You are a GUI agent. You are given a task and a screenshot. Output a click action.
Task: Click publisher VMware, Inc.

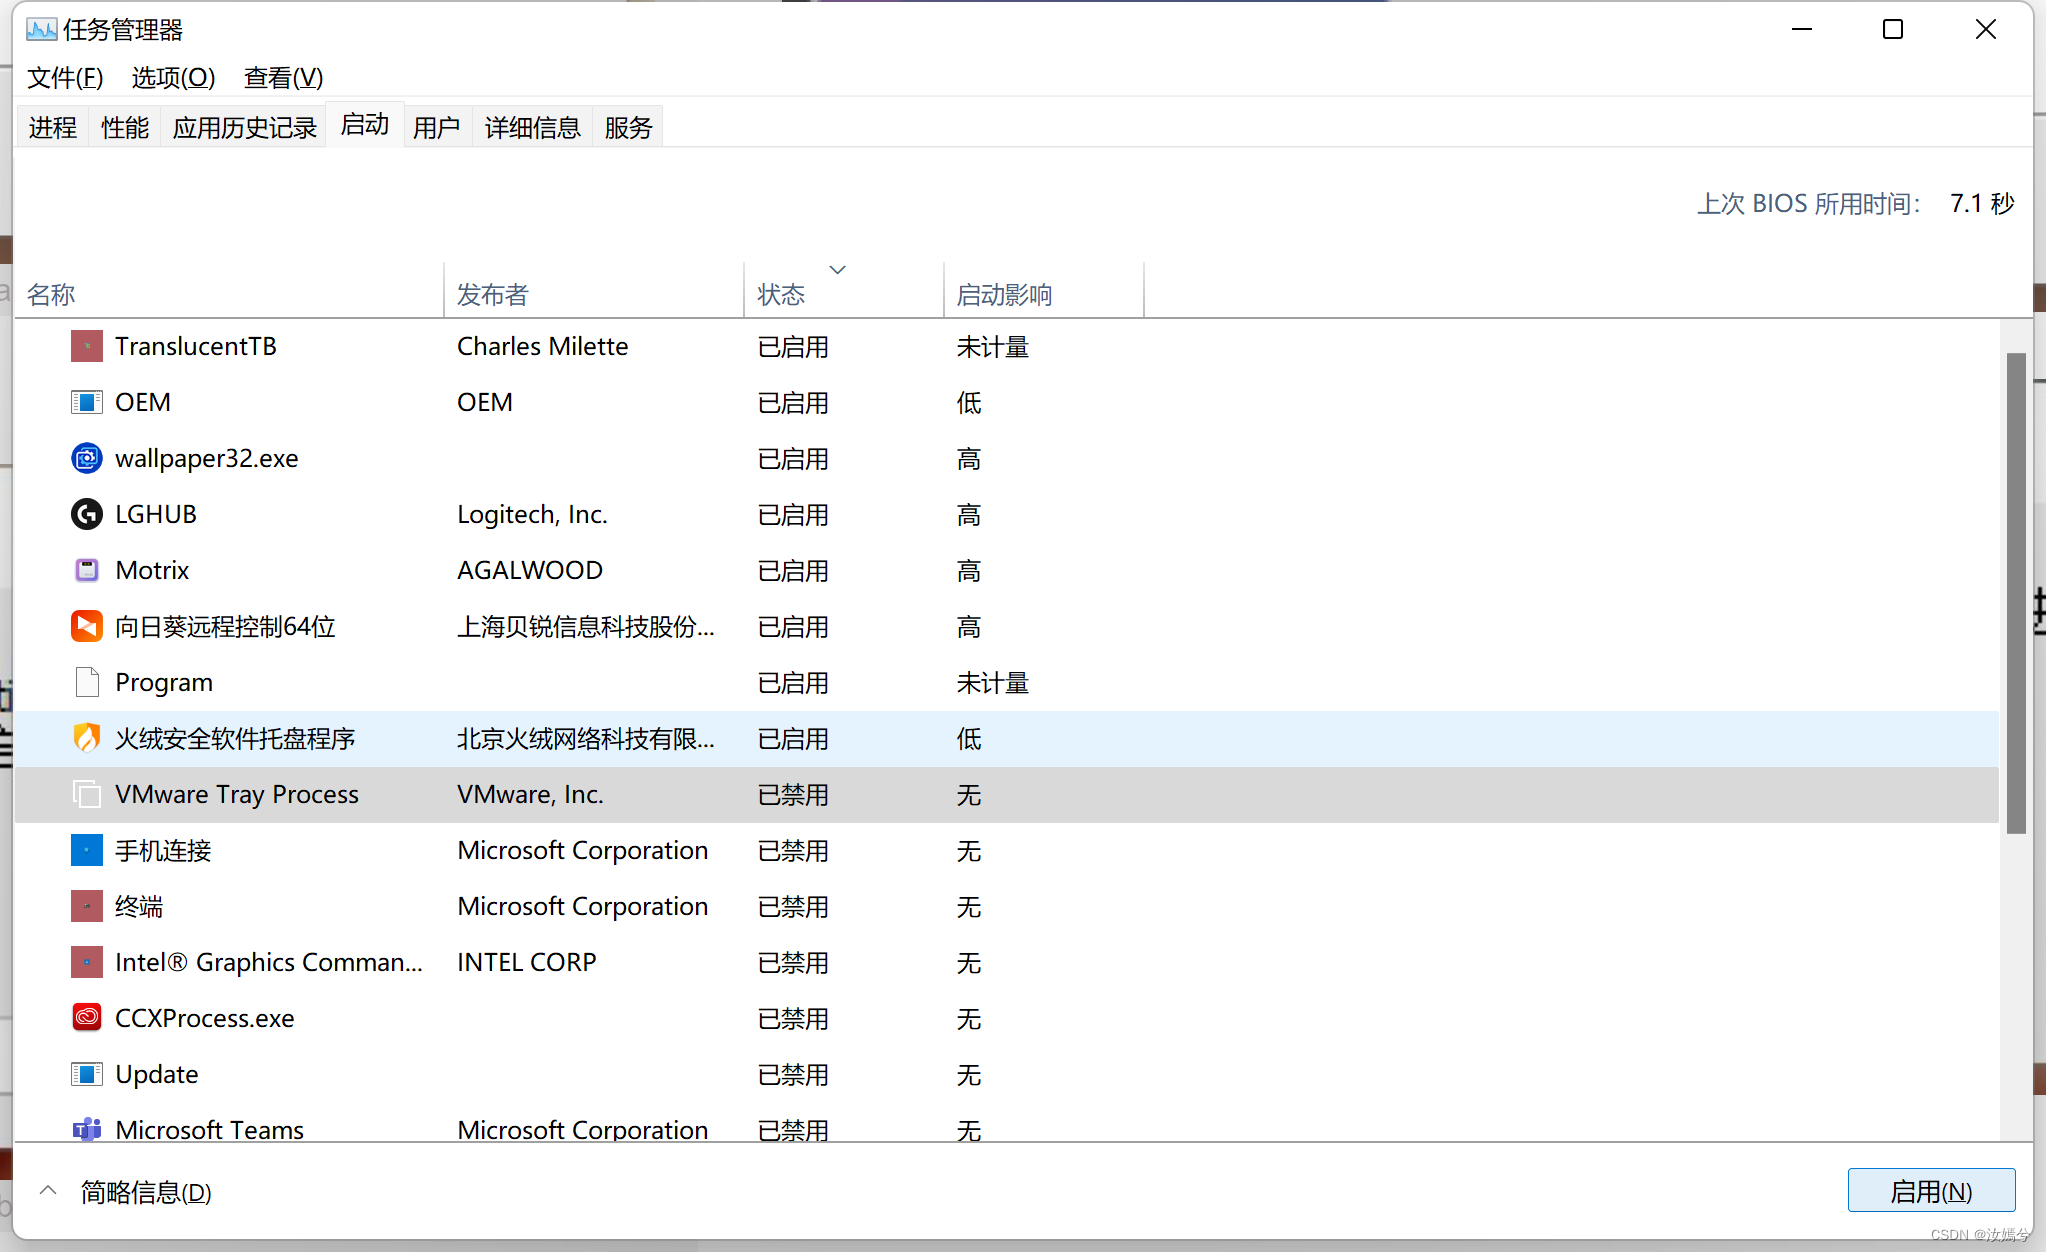pyautogui.click(x=530, y=794)
